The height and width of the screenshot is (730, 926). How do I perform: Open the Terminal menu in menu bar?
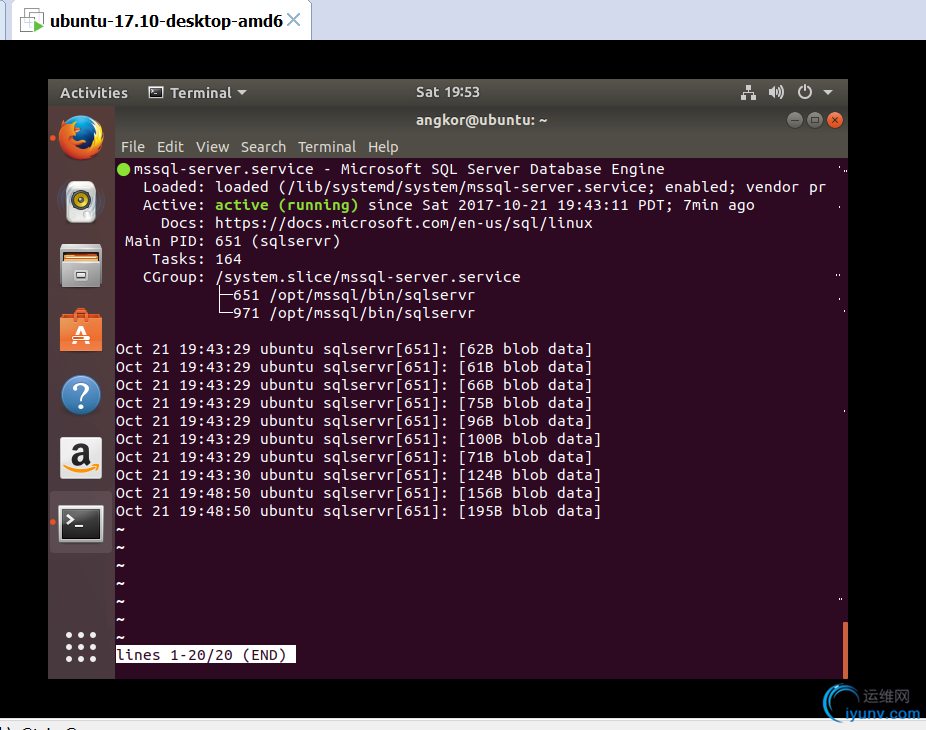(x=327, y=147)
